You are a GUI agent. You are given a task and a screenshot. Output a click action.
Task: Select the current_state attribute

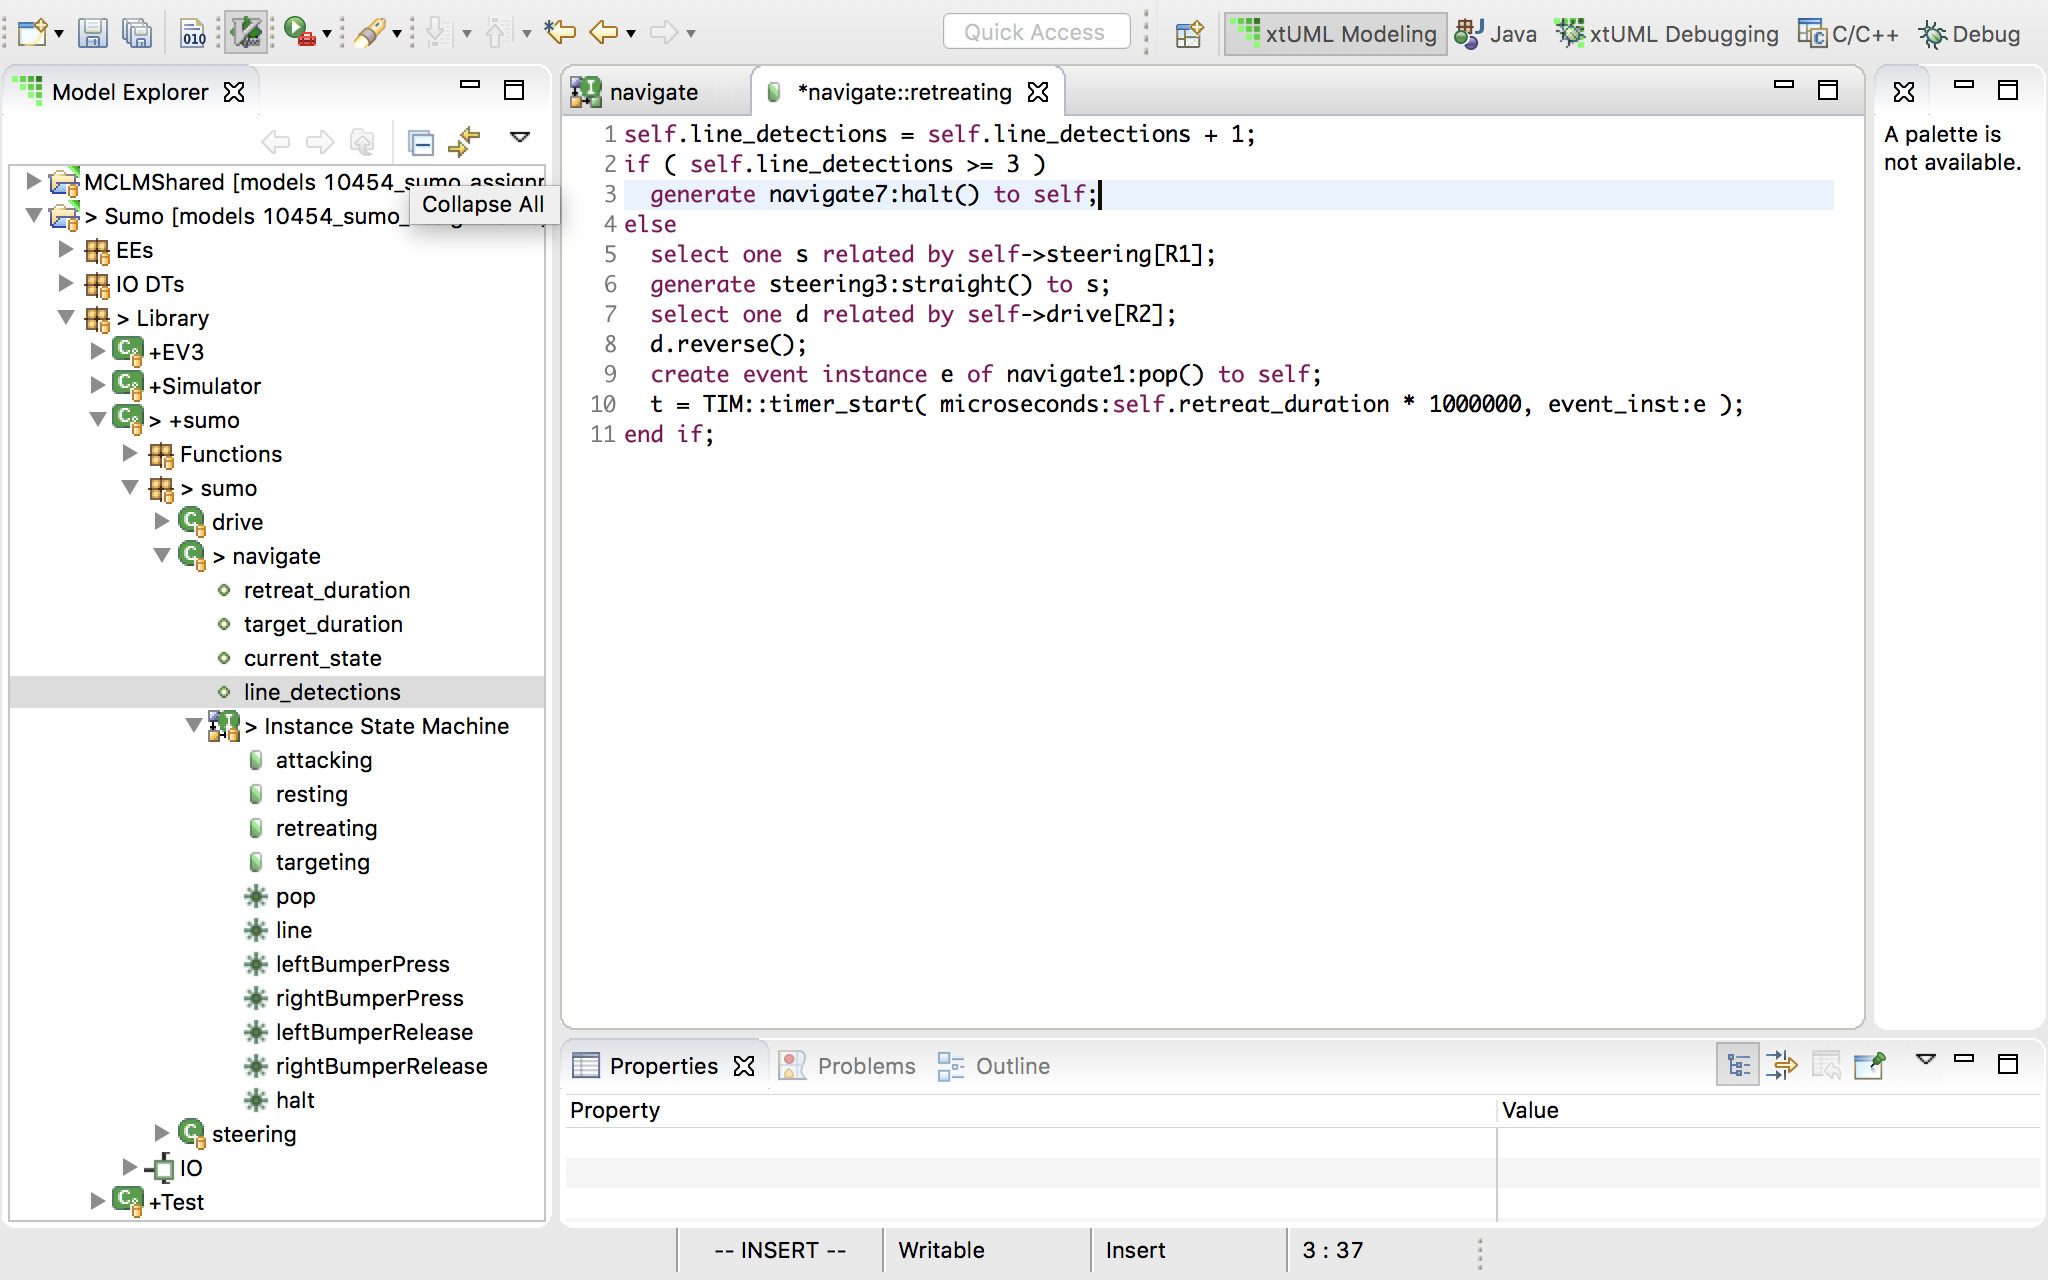(x=313, y=658)
